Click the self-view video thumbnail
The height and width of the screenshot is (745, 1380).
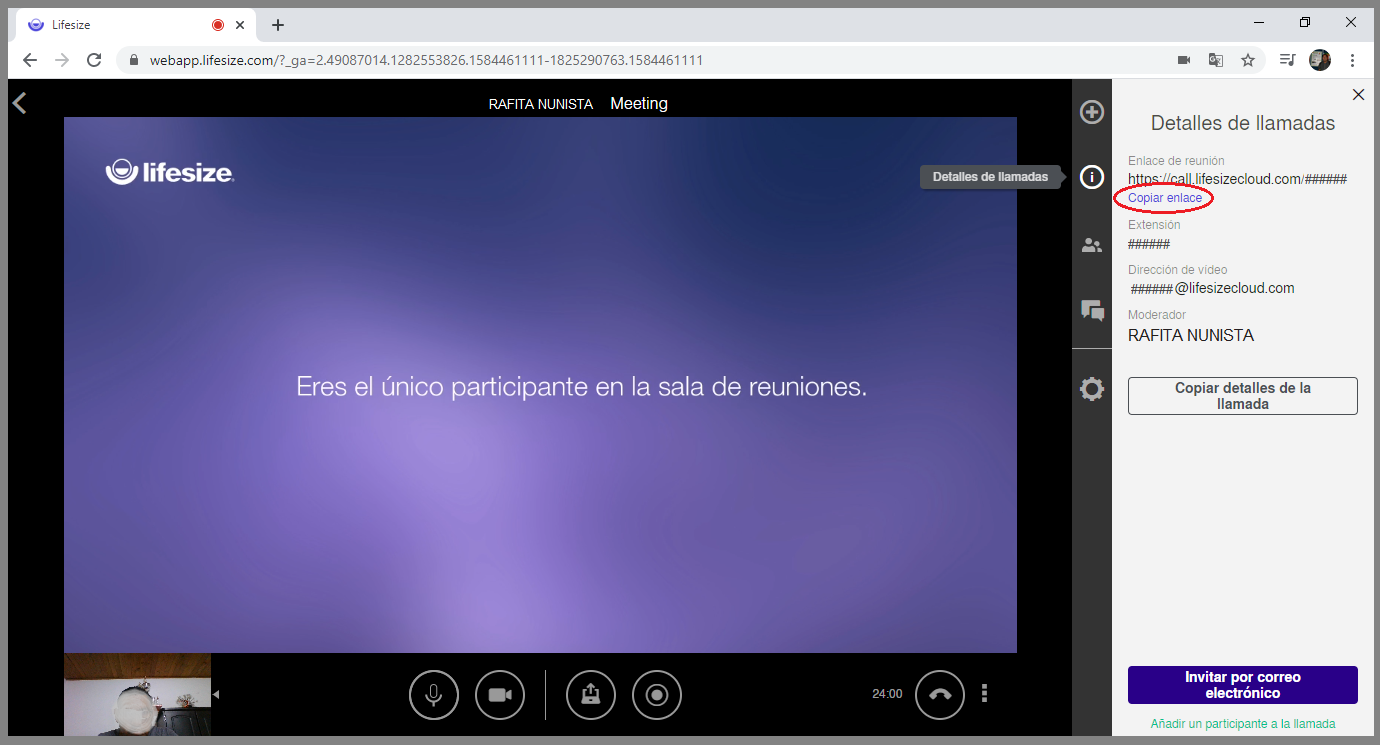coord(137,695)
